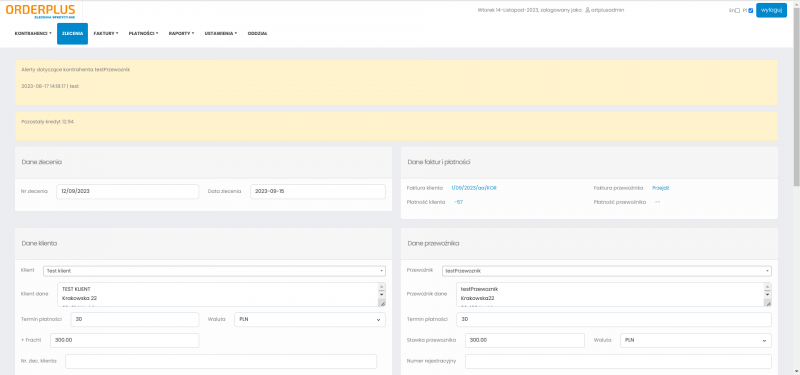This screenshot has width=800, height=375.
Task: Click up arrow of Klient dane scrollbar
Action: 382,287
